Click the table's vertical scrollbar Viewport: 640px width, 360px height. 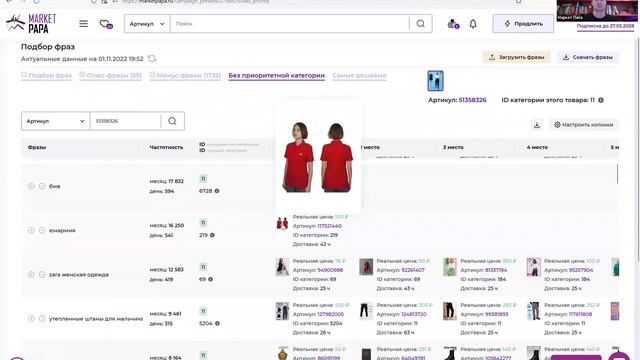[x=617, y=174]
